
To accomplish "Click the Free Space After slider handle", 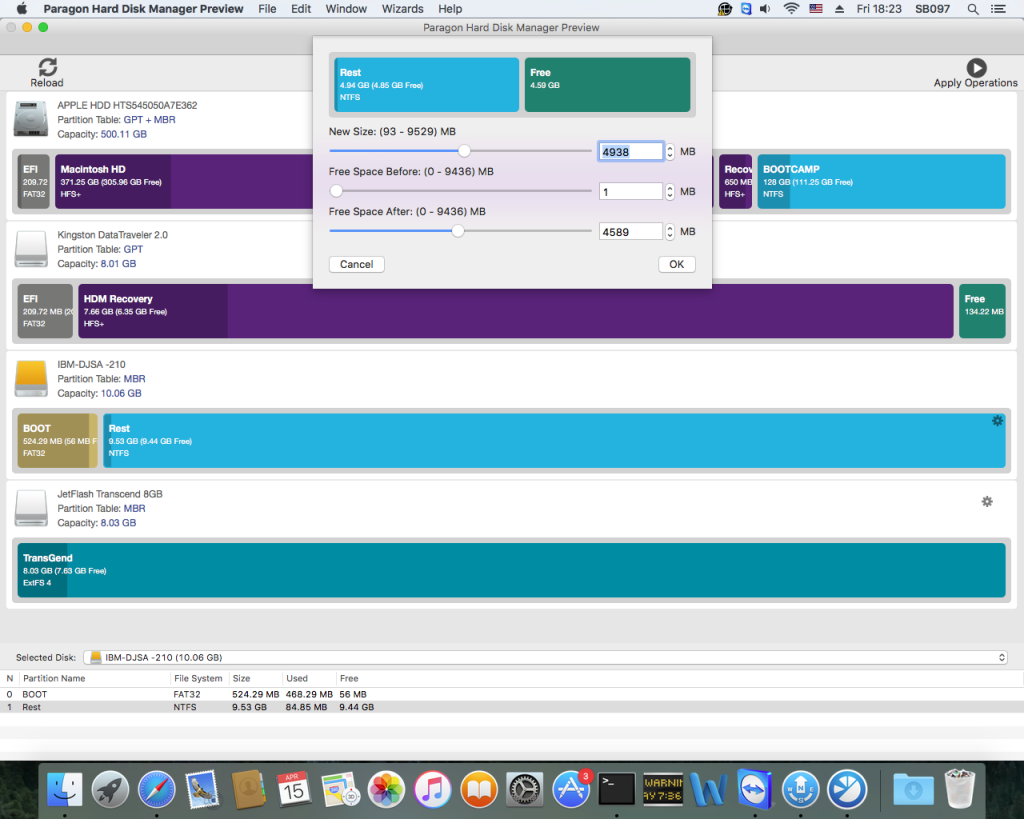I will point(458,231).
